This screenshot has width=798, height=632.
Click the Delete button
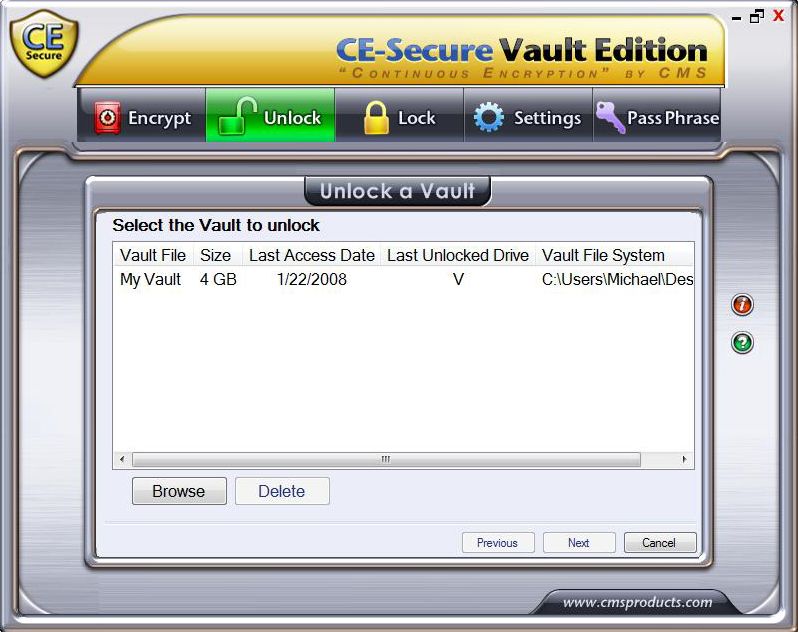tap(282, 491)
